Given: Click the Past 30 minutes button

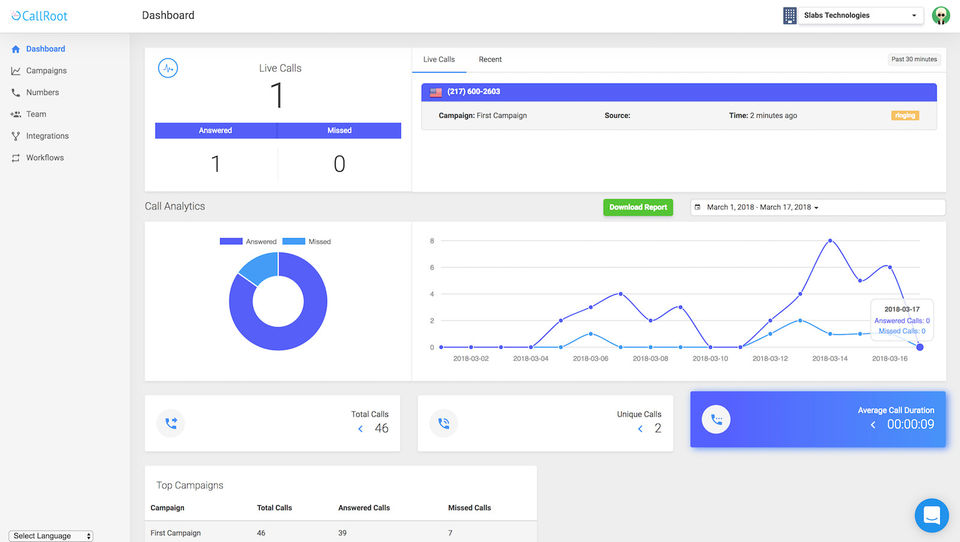Looking at the screenshot, I should (x=914, y=59).
